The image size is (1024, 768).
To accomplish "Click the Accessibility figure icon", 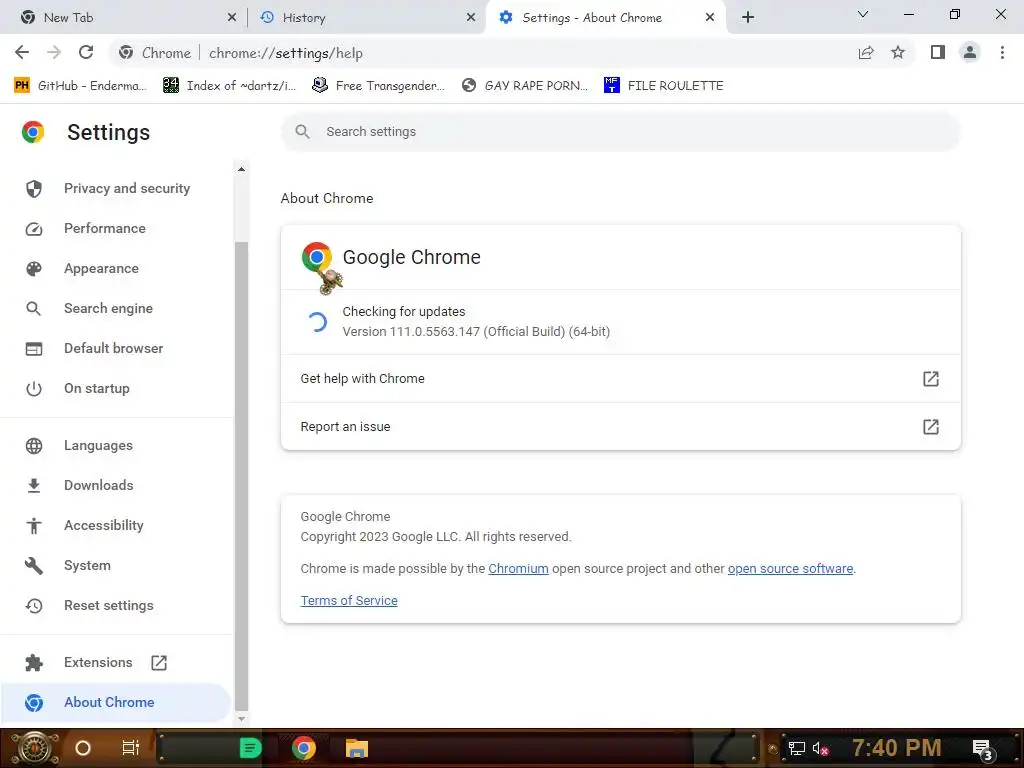I will 34,525.
